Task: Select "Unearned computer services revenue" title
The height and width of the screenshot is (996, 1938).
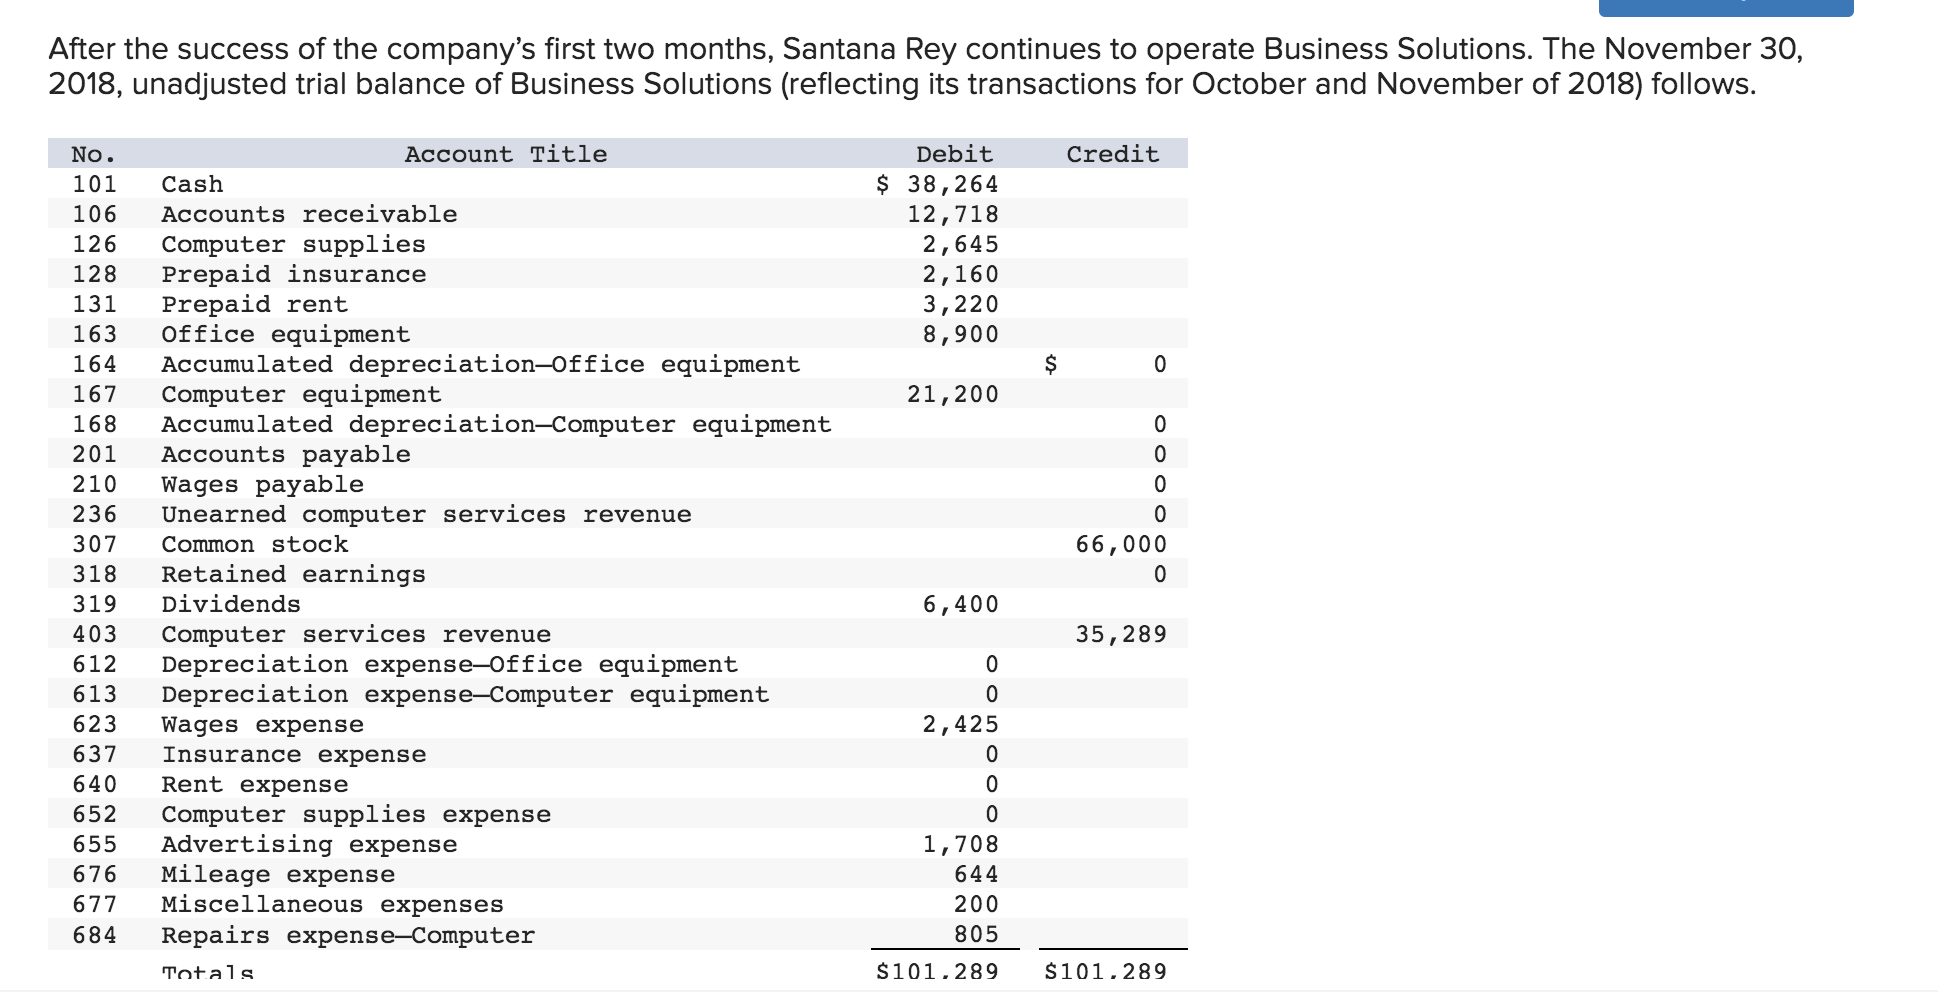Action: 426,514
